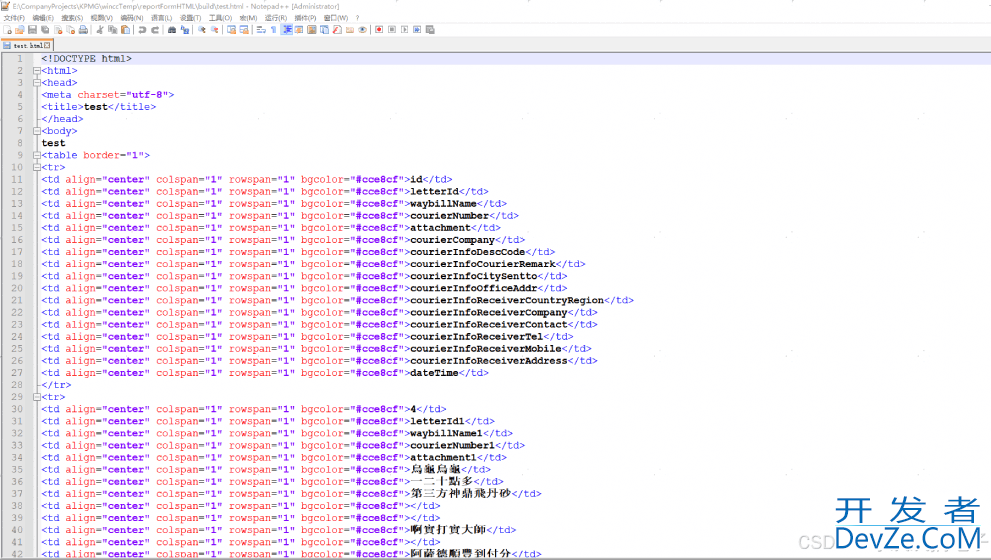
Task: Create a new file from the toolbar
Action: pos(8,30)
